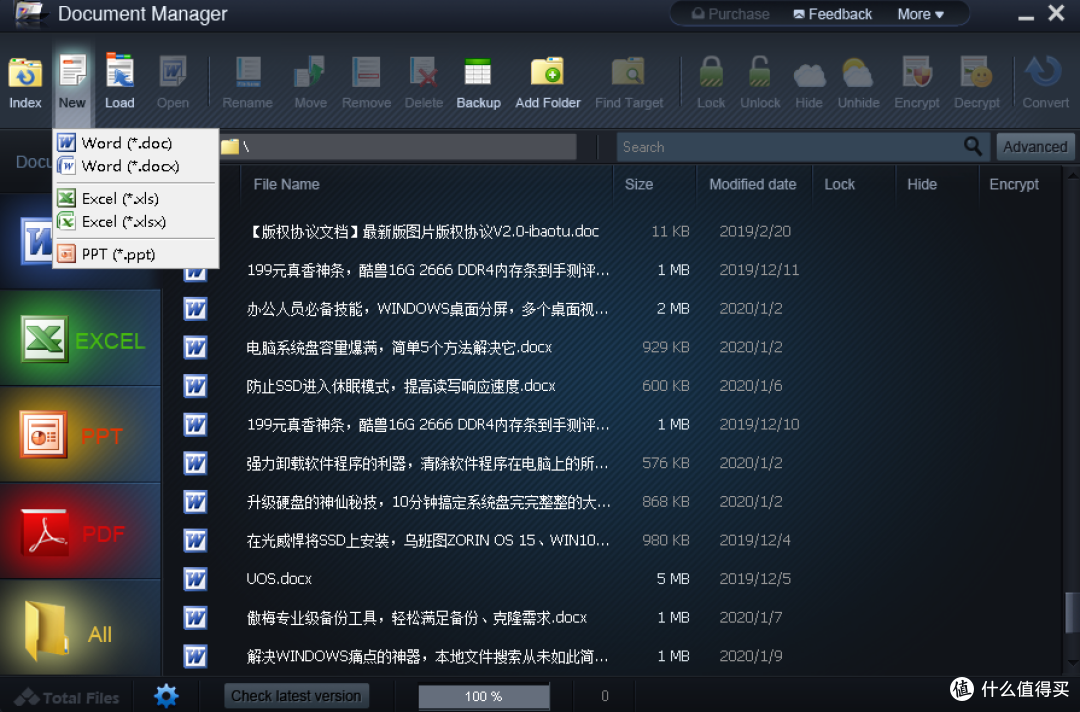The image size is (1080, 712).
Task: Click the Unlock padlock icon
Action: tap(760, 72)
